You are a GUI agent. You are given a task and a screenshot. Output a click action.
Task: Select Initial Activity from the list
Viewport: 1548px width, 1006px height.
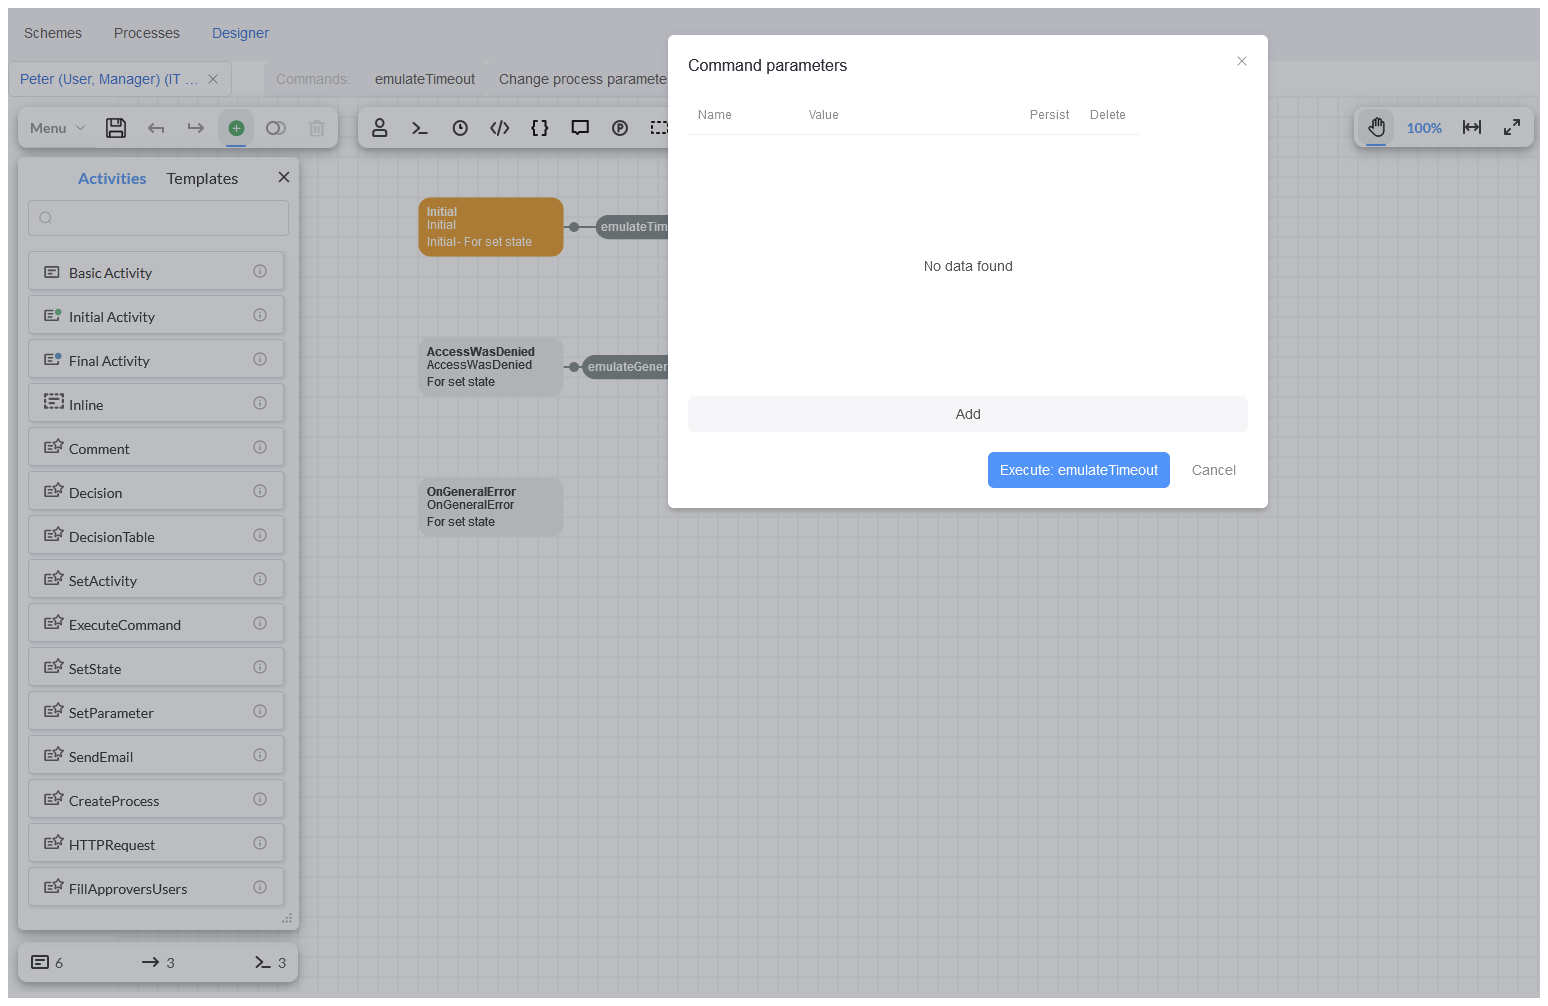pos(156,316)
